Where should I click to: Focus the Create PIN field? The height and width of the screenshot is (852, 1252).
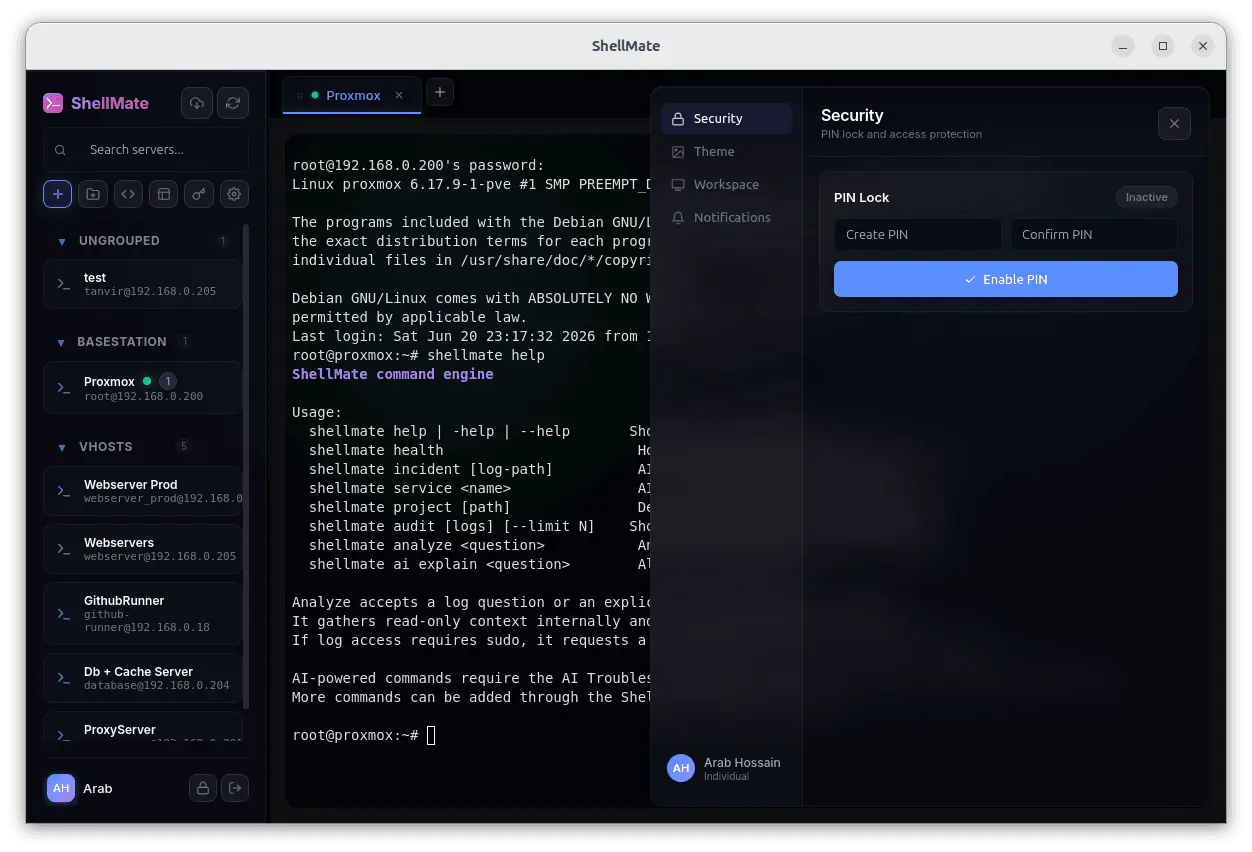tap(917, 234)
